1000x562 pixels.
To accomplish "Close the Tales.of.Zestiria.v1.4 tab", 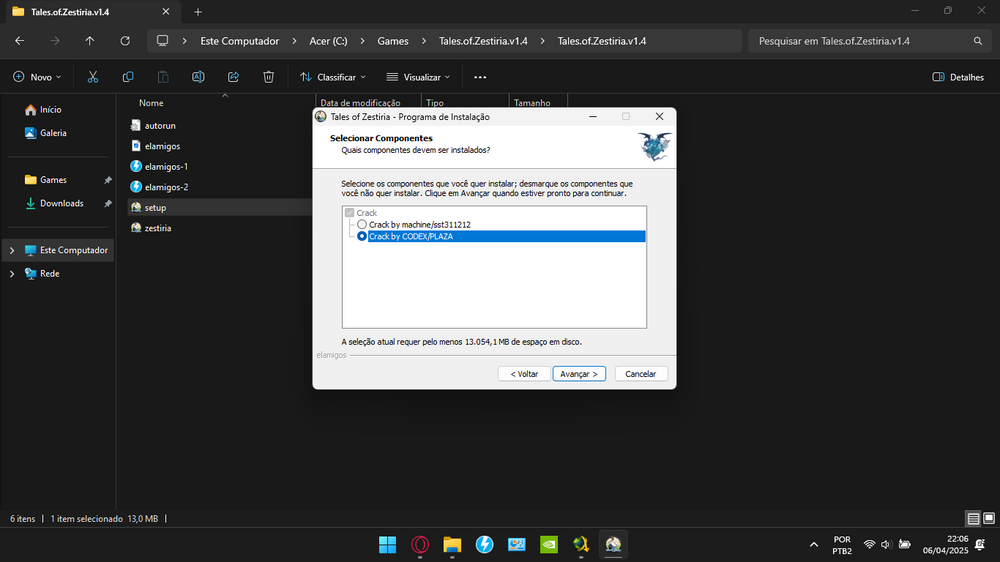I will point(166,12).
